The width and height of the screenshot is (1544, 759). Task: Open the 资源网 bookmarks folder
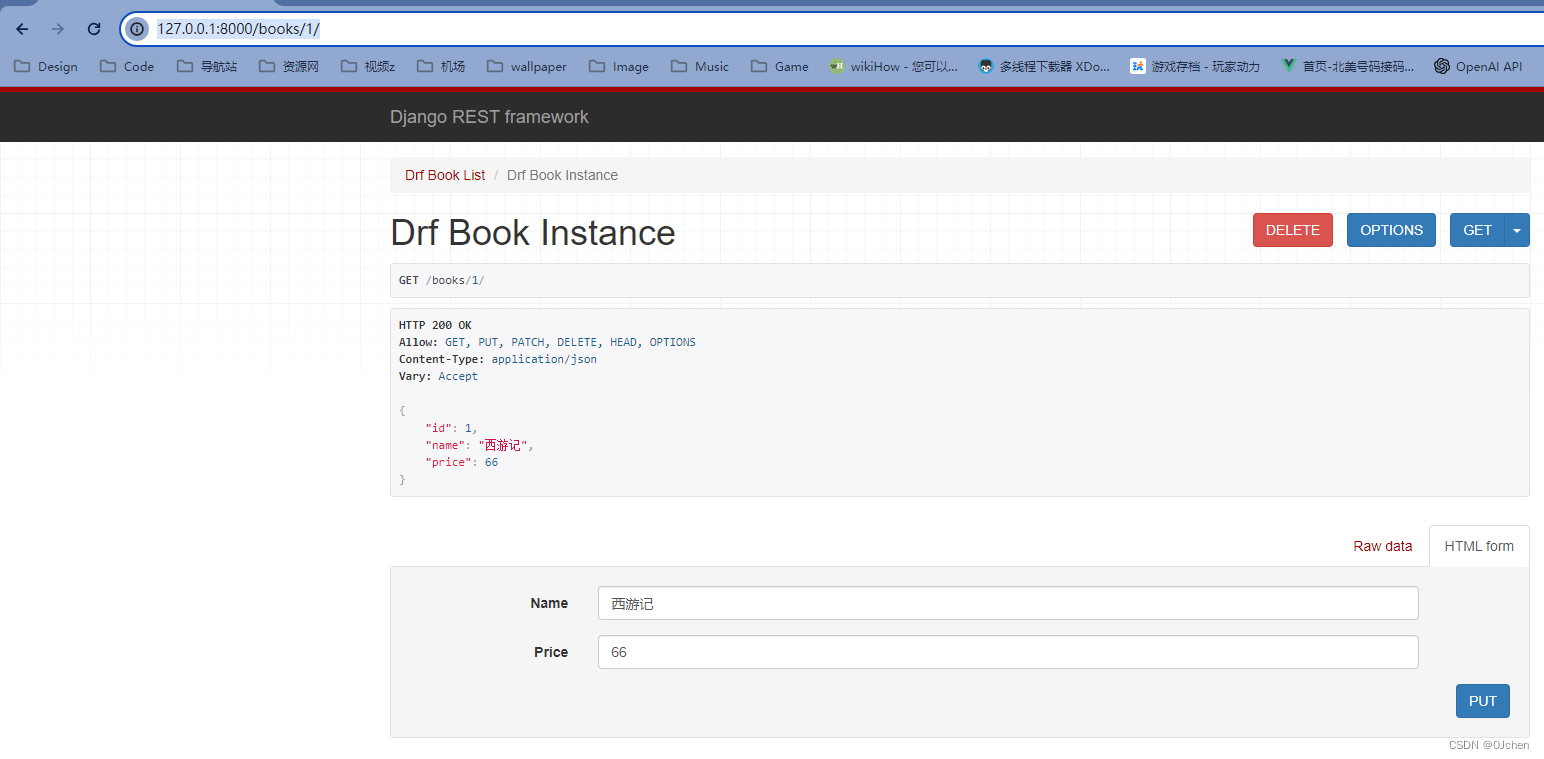click(x=289, y=66)
